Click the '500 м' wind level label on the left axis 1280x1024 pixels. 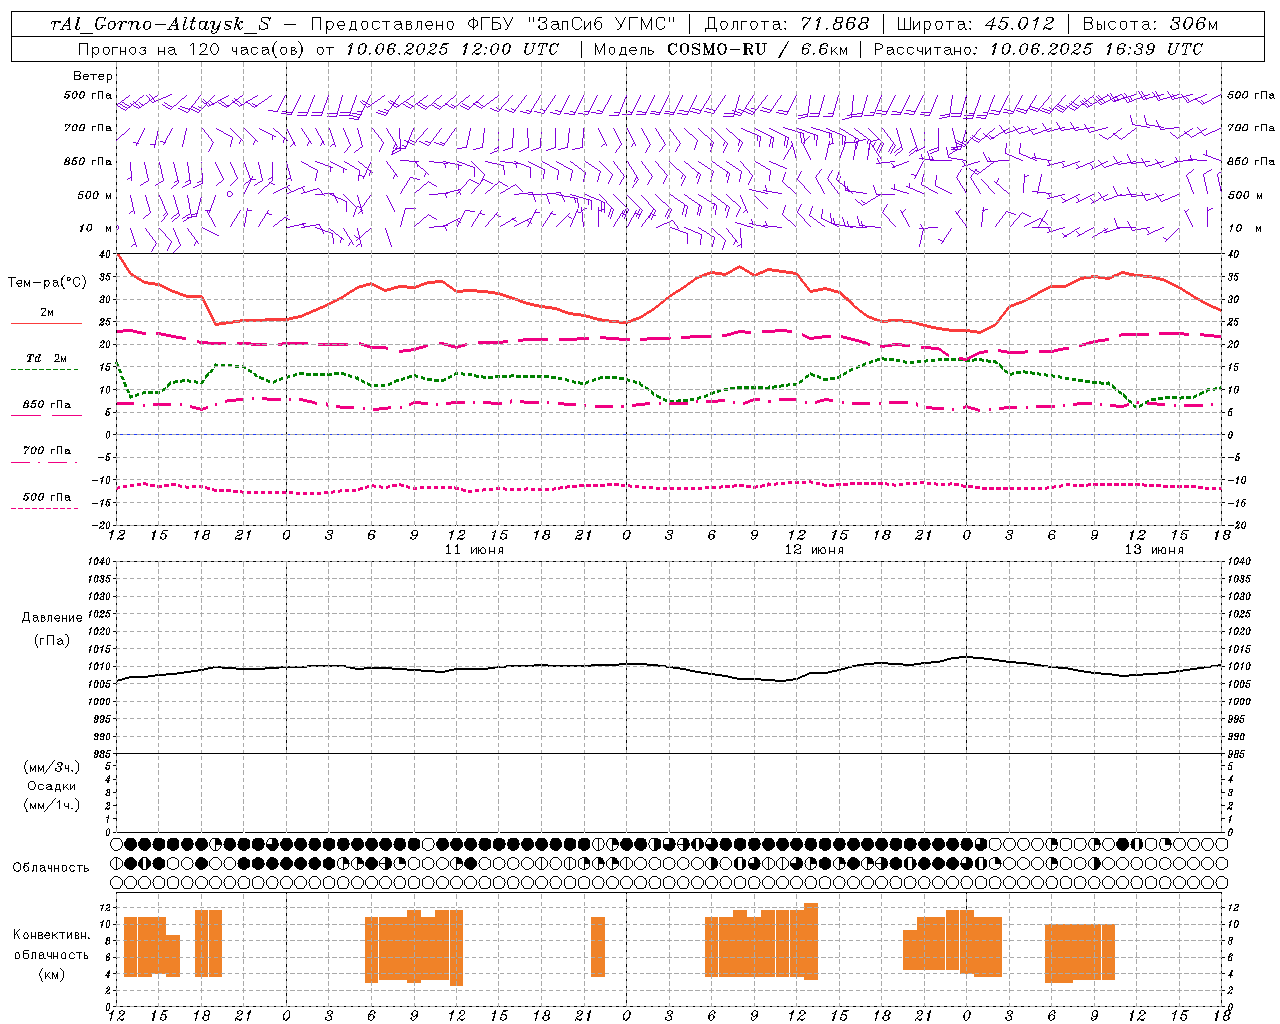click(95, 195)
